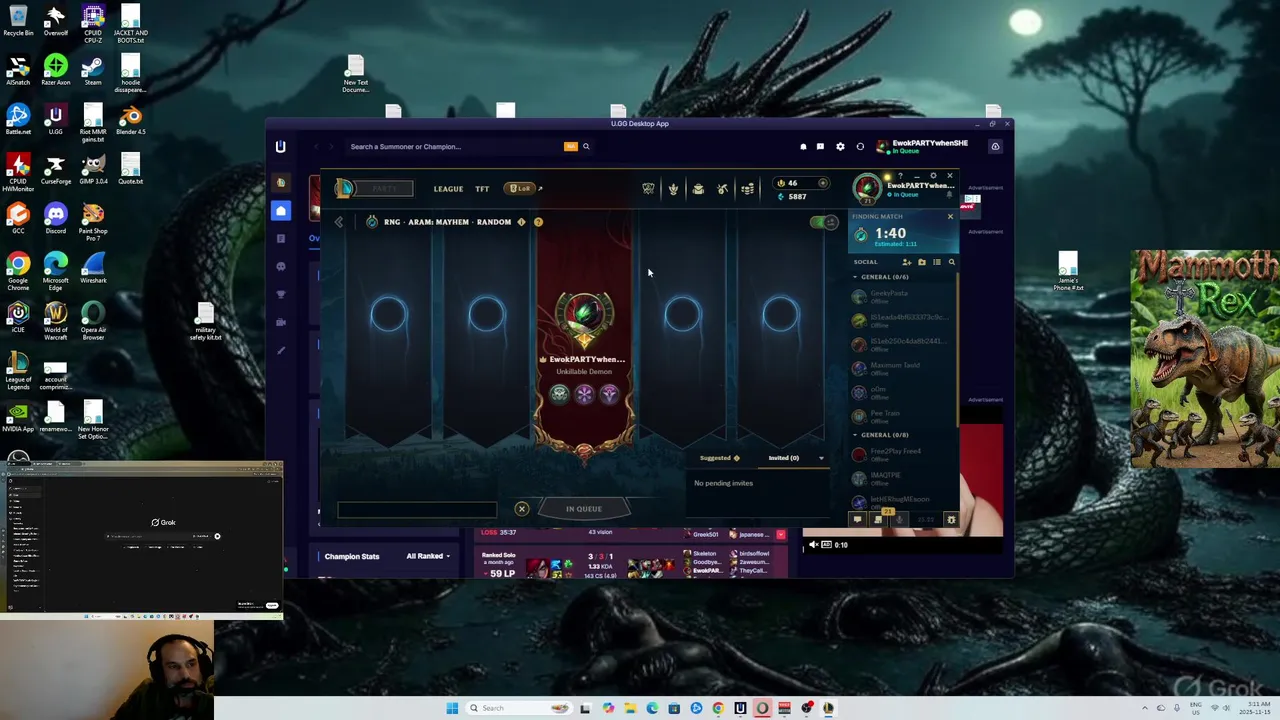Open the Clash trophy icon in League client
This screenshot has height=720, width=1280.
click(648, 188)
